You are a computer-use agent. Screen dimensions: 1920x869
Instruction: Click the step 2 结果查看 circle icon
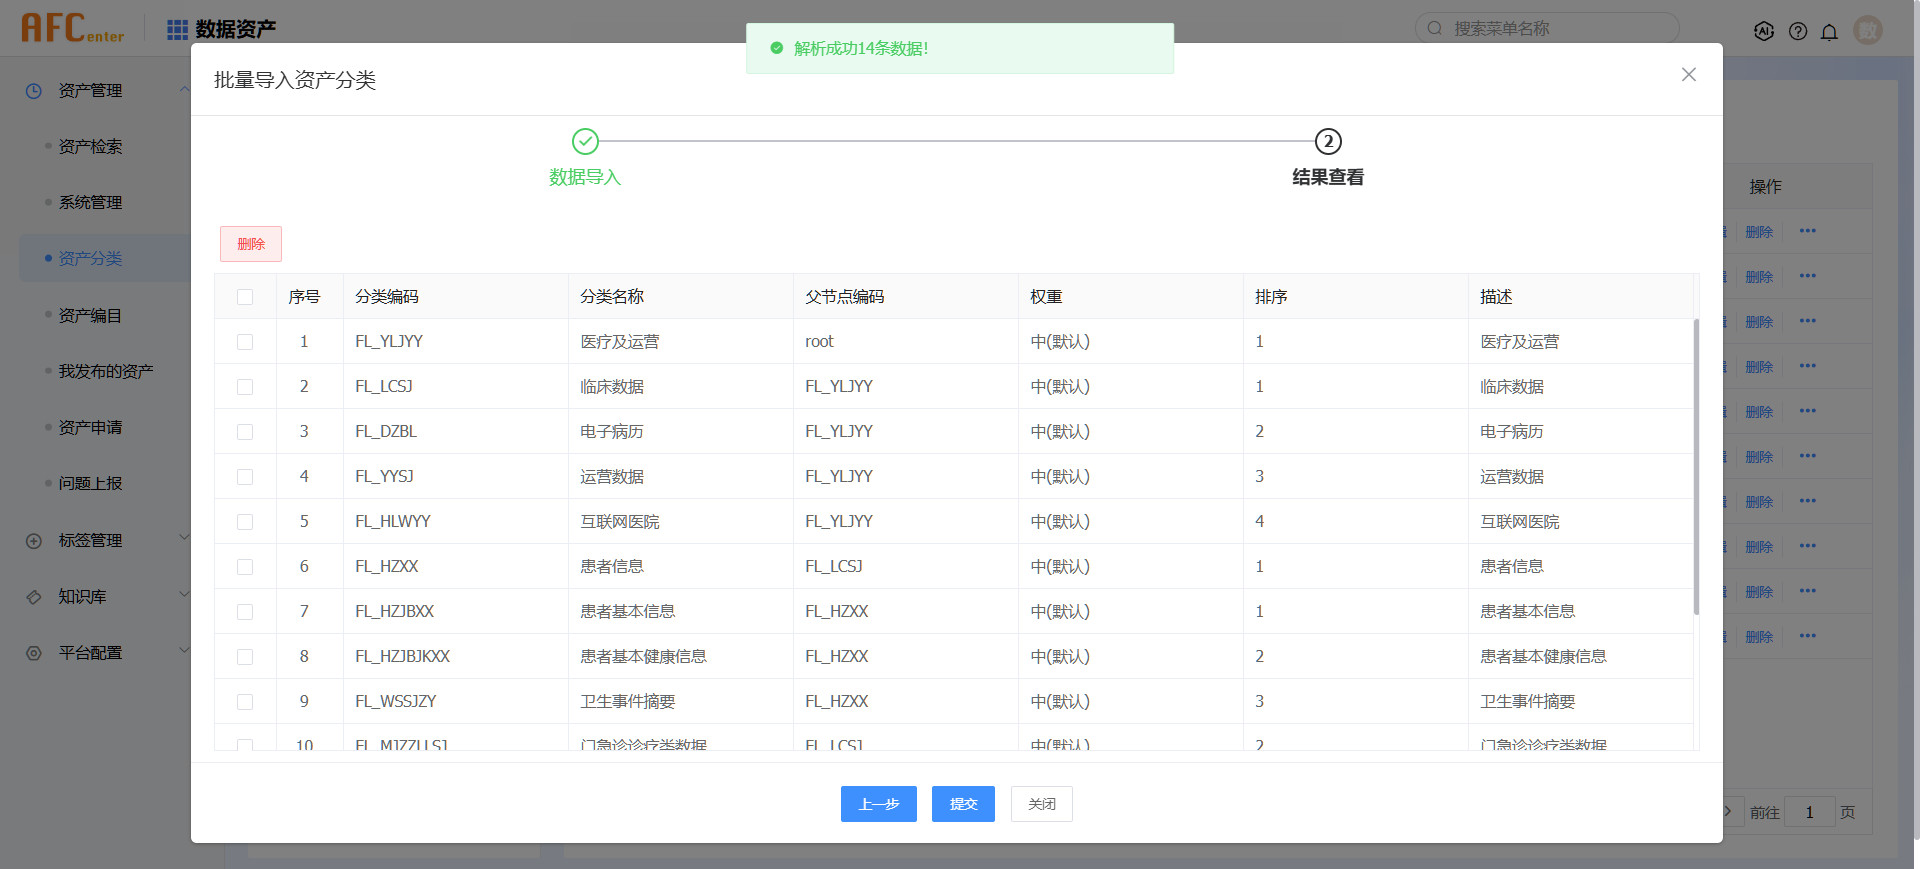coord(1327,142)
